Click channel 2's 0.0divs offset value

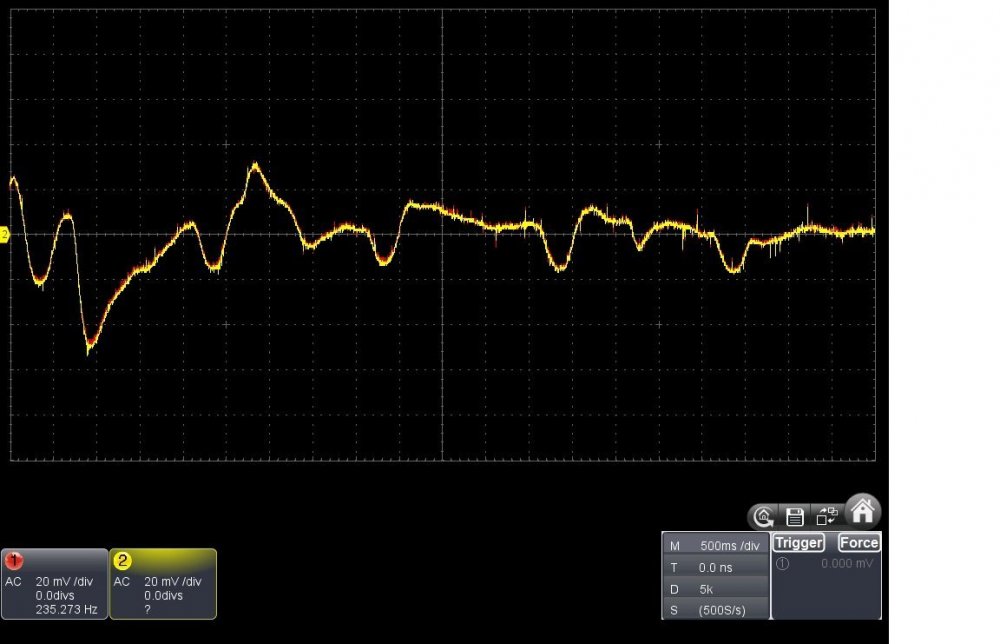[x=164, y=595]
